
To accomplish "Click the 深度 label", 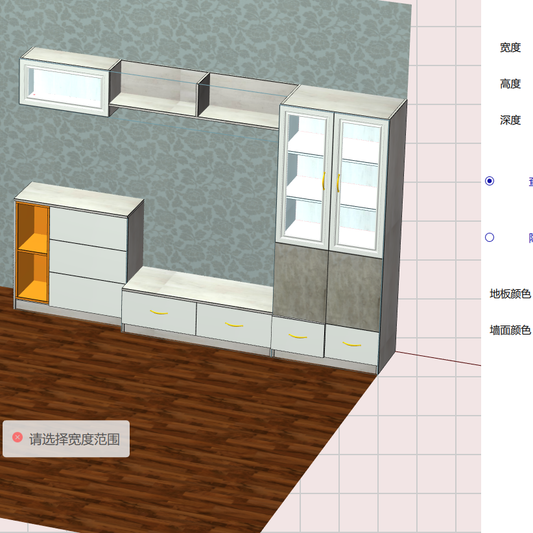I will (x=510, y=120).
